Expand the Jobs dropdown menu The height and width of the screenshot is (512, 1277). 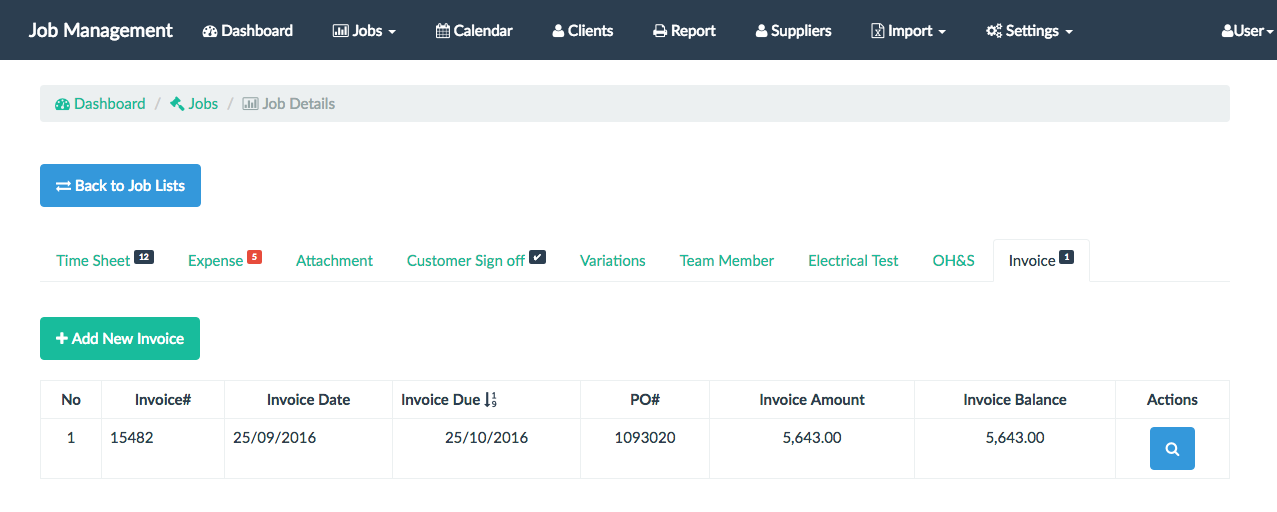pos(364,31)
